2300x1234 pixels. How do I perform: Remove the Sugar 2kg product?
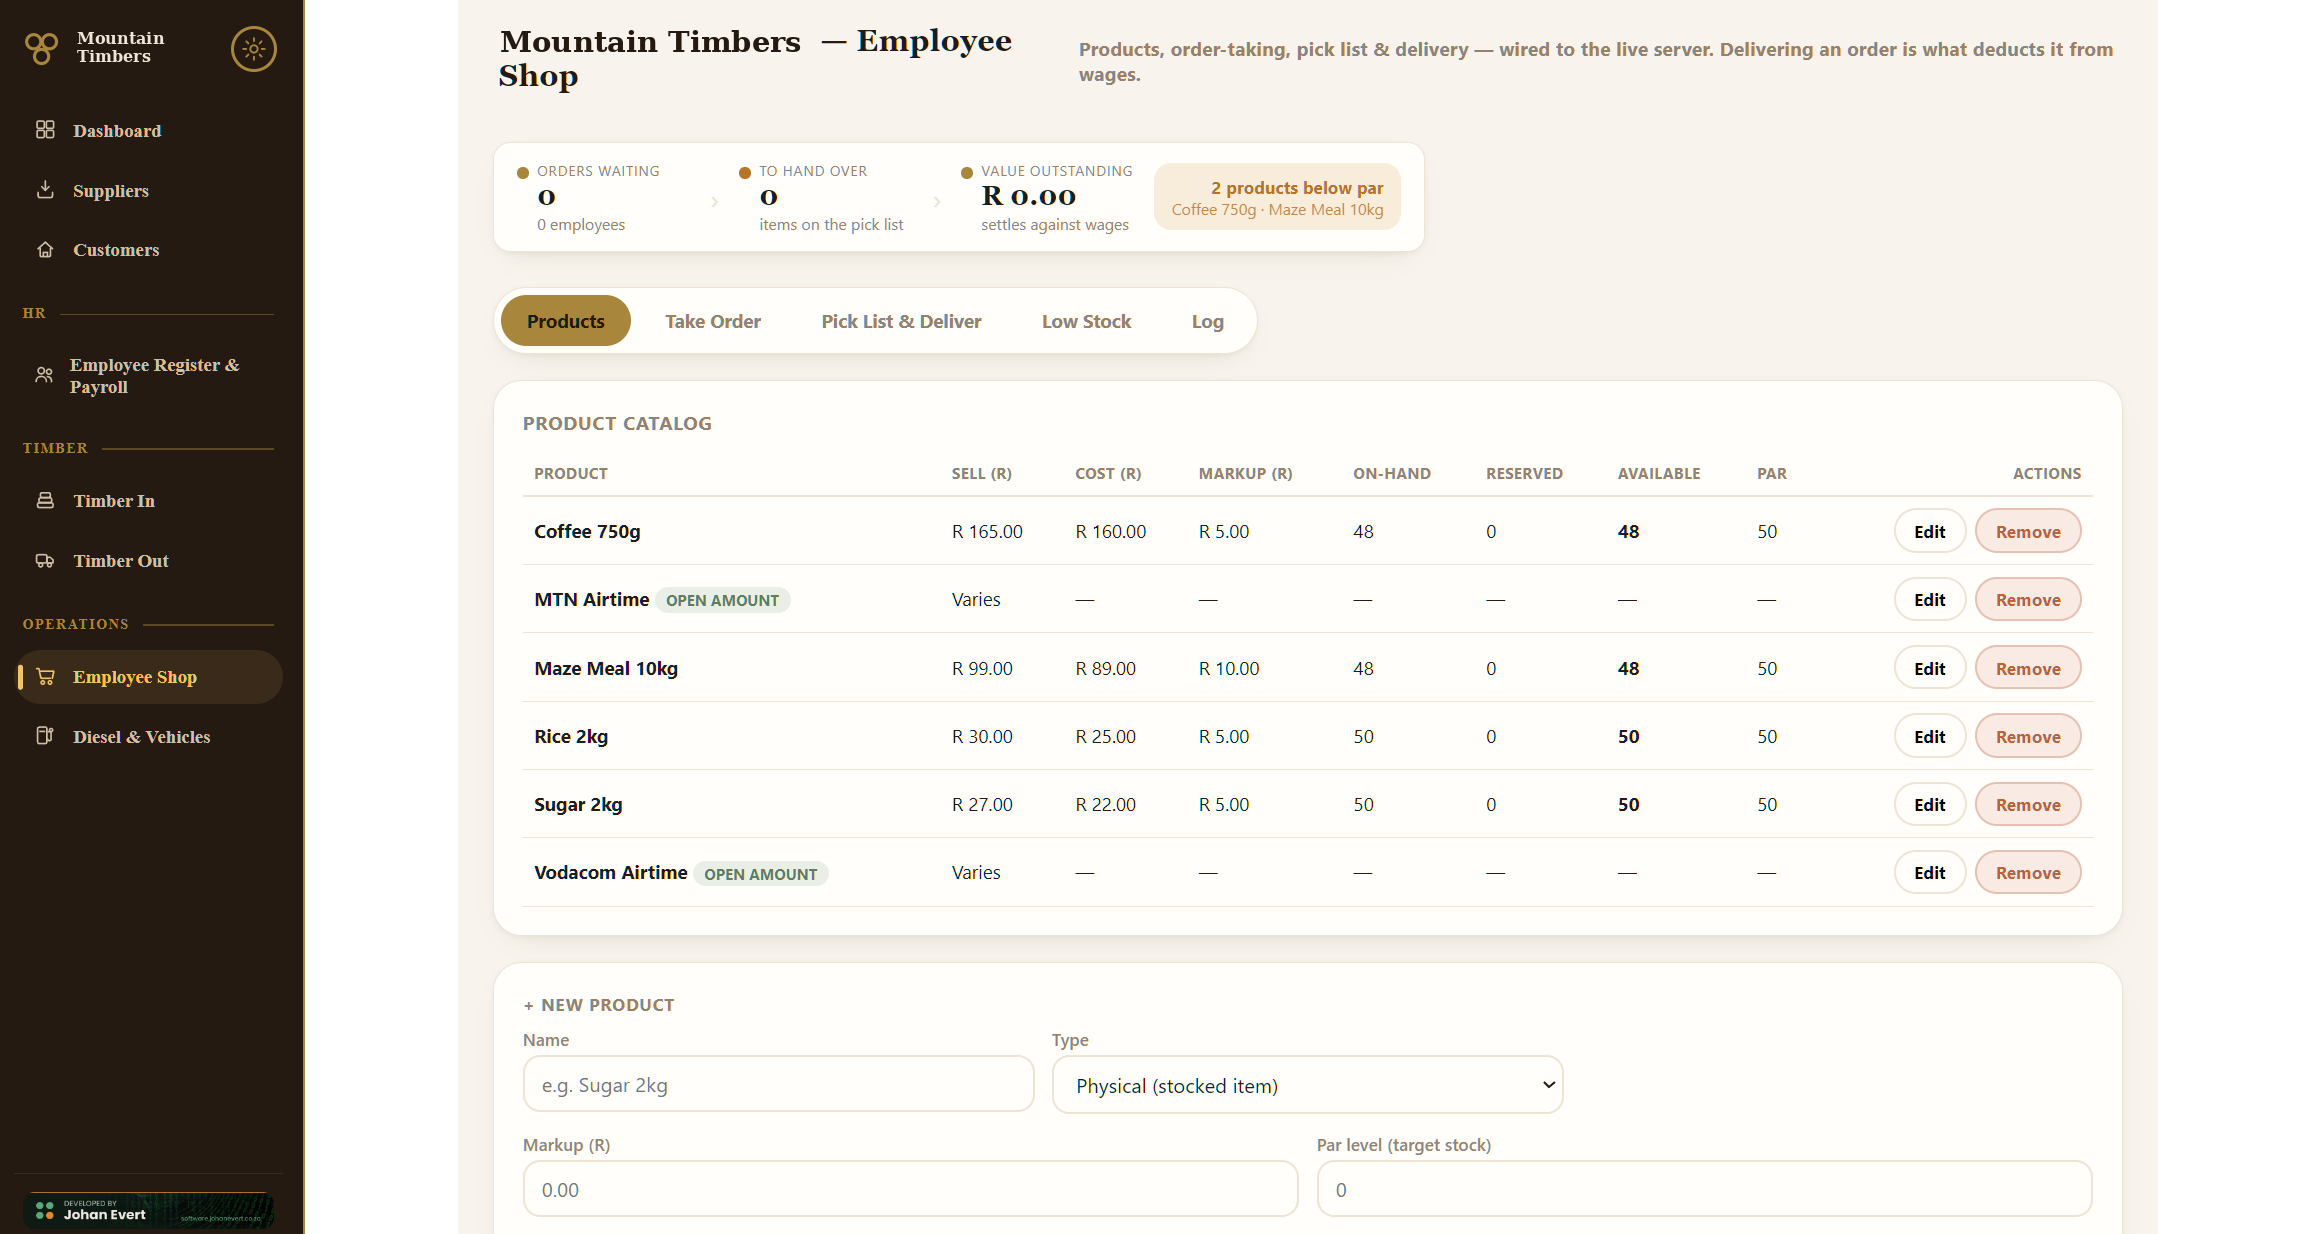tap(2028, 804)
